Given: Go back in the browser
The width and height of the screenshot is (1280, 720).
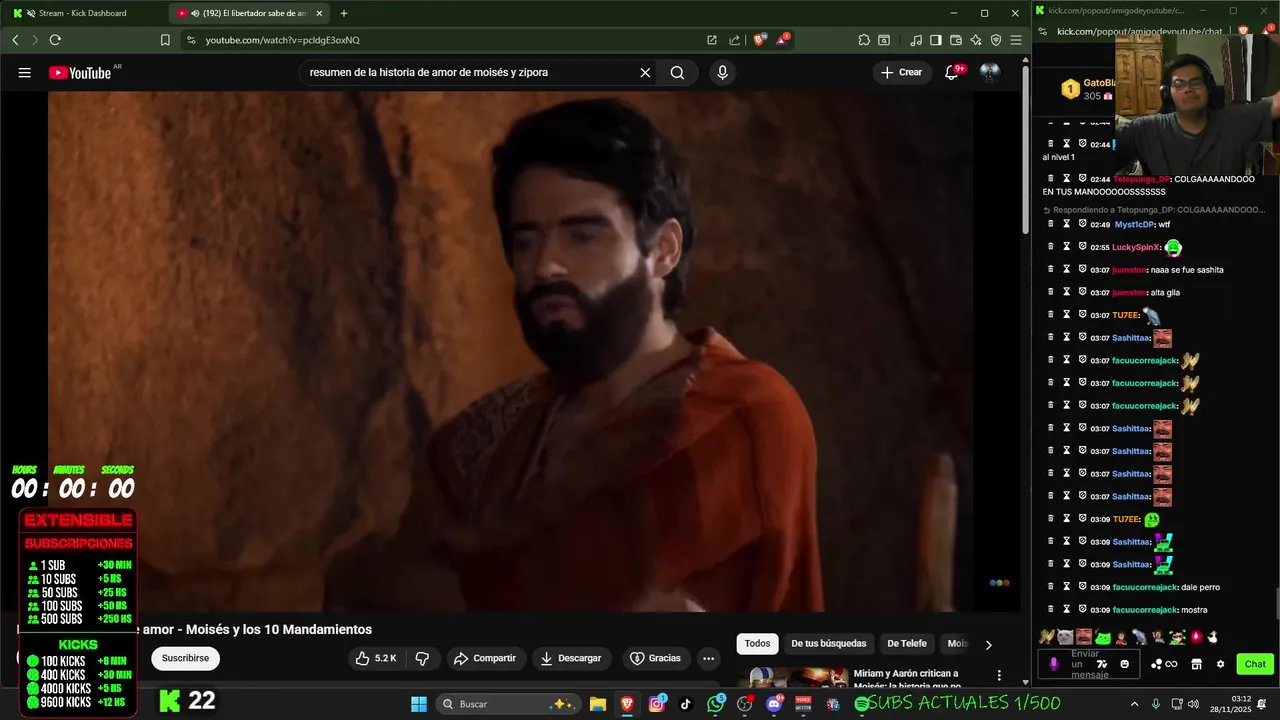Looking at the screenshot, I should point(15,40).
